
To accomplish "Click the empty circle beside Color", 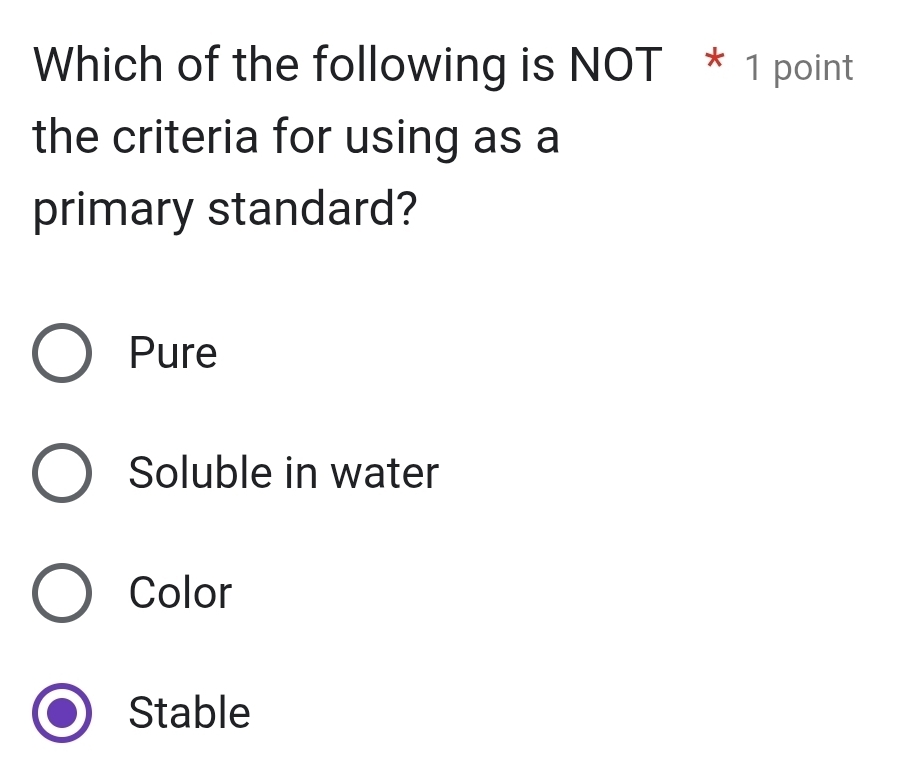I will [x=61, y=593].
